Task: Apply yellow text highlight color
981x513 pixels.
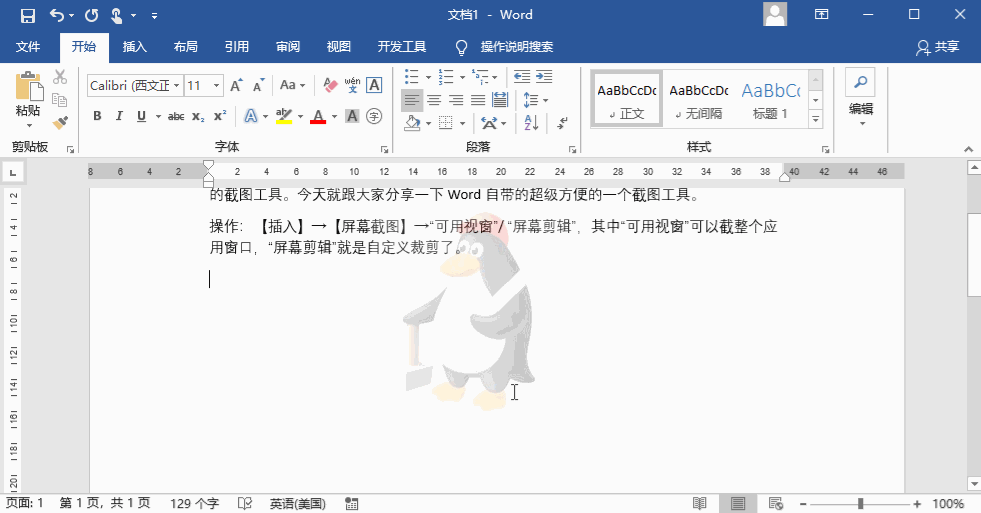Action: pyautogui.click(x=284, y=116)
